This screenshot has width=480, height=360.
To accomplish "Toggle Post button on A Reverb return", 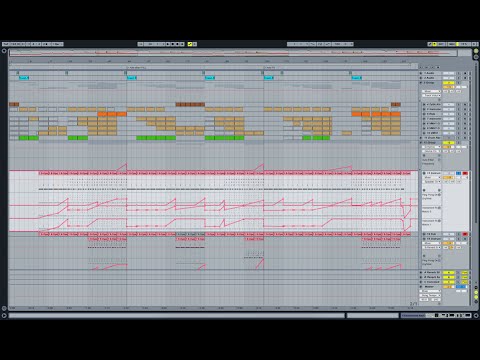I will (465, 273).
